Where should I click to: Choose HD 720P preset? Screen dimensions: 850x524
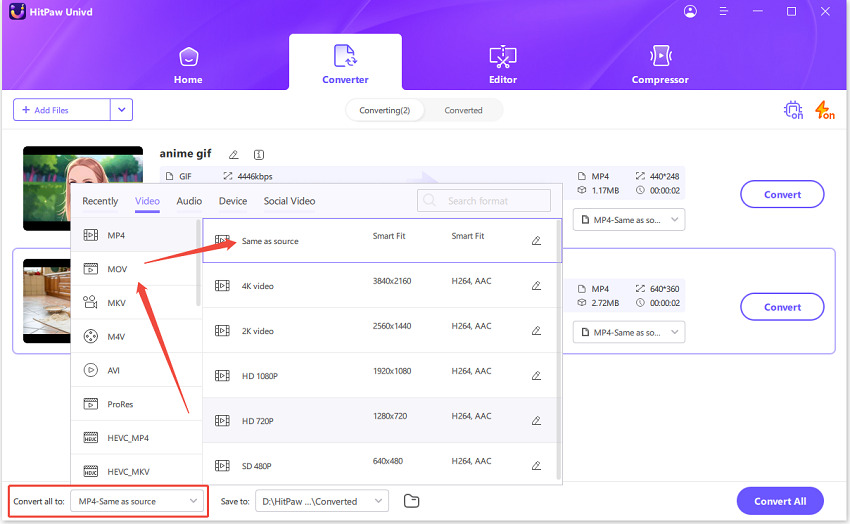pyautogui.click(x=379, y=421)
